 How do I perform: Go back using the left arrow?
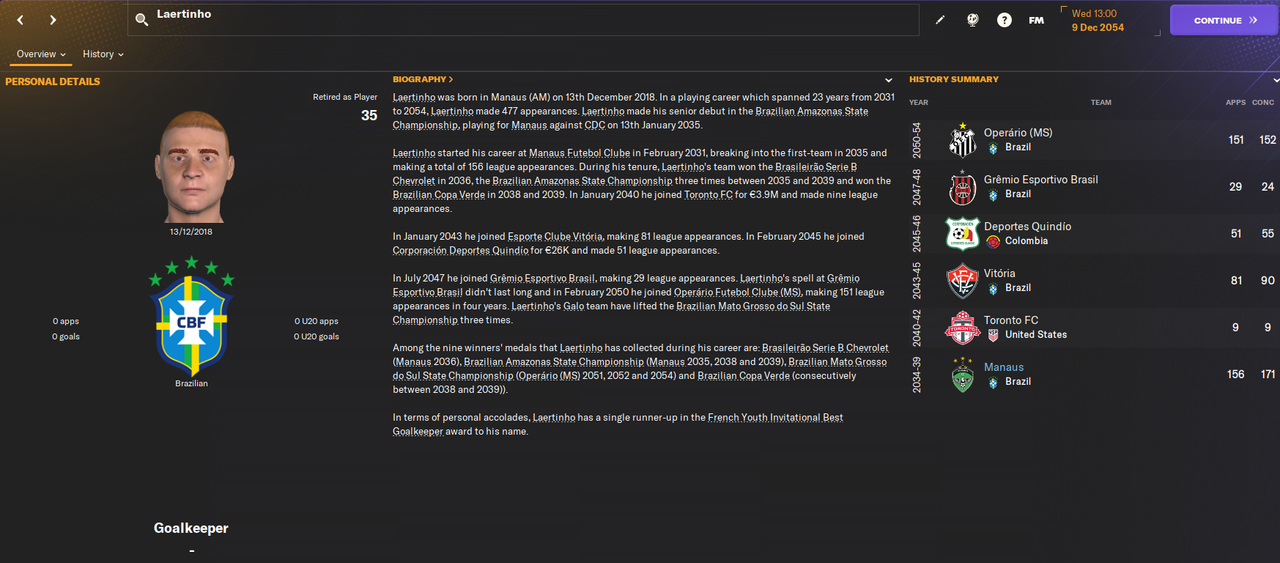click(x=20, y=20)
